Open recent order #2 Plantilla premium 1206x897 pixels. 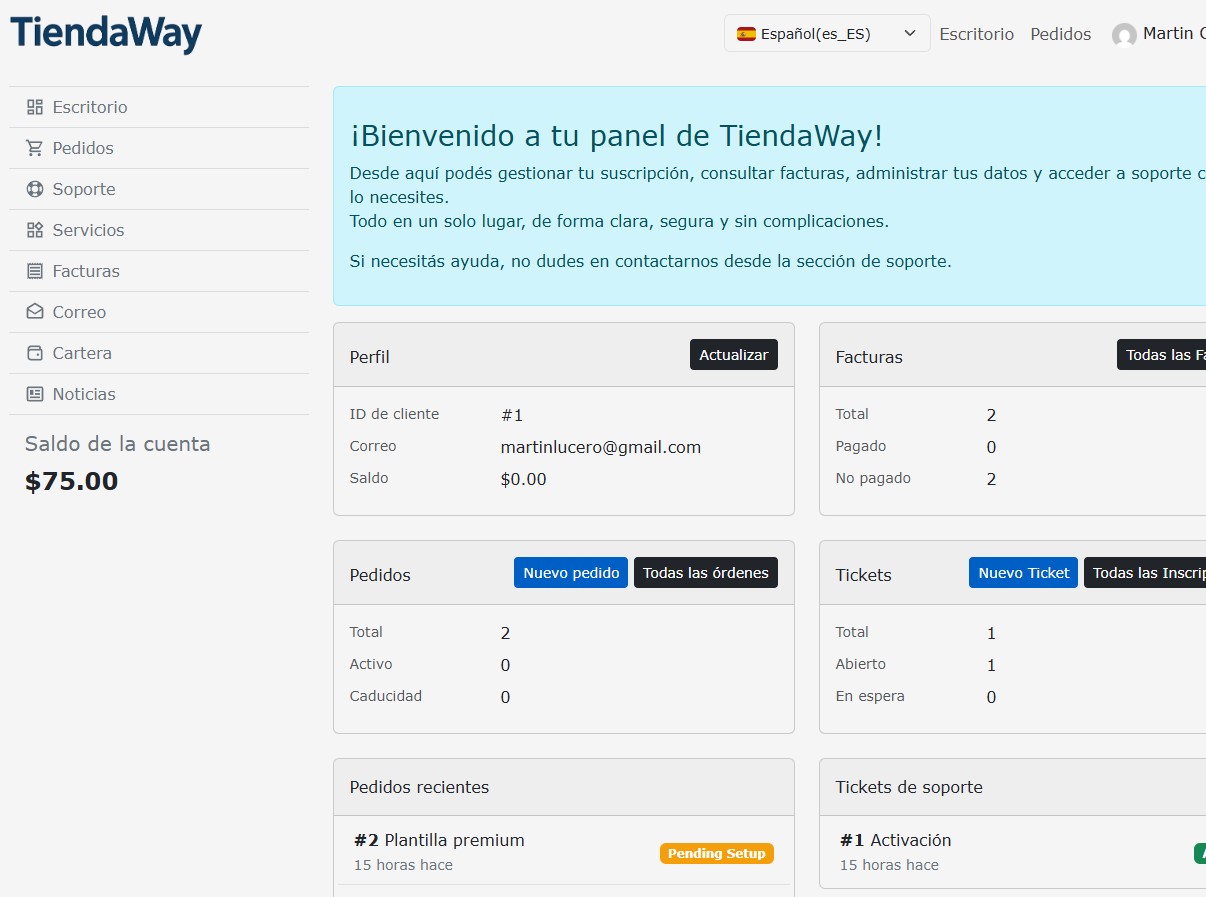pyautogui.click(x=438, y=840)
